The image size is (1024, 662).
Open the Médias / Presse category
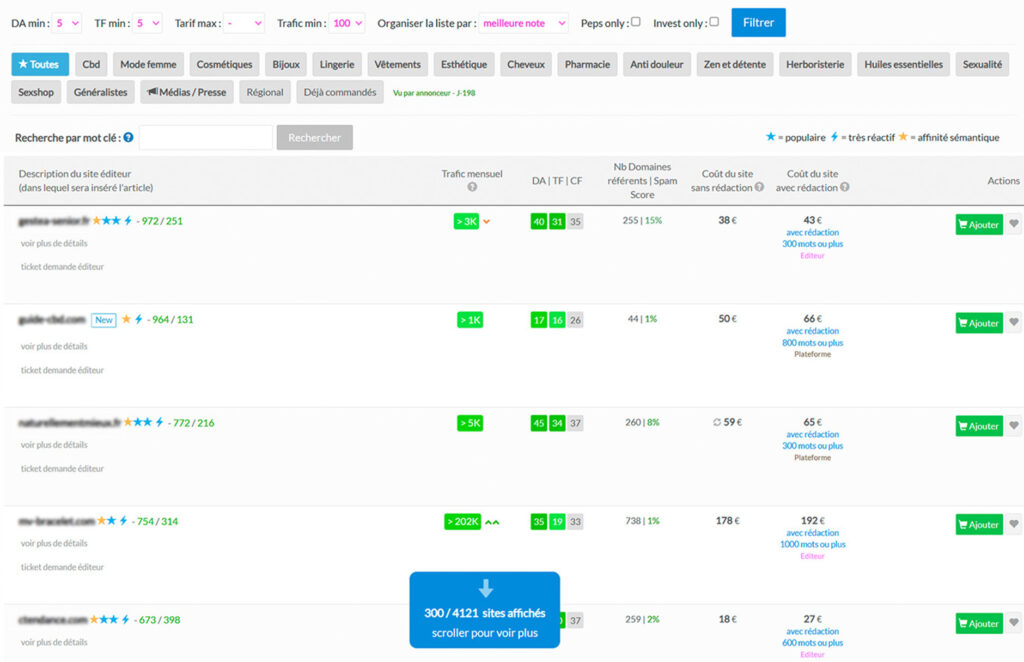187,93
